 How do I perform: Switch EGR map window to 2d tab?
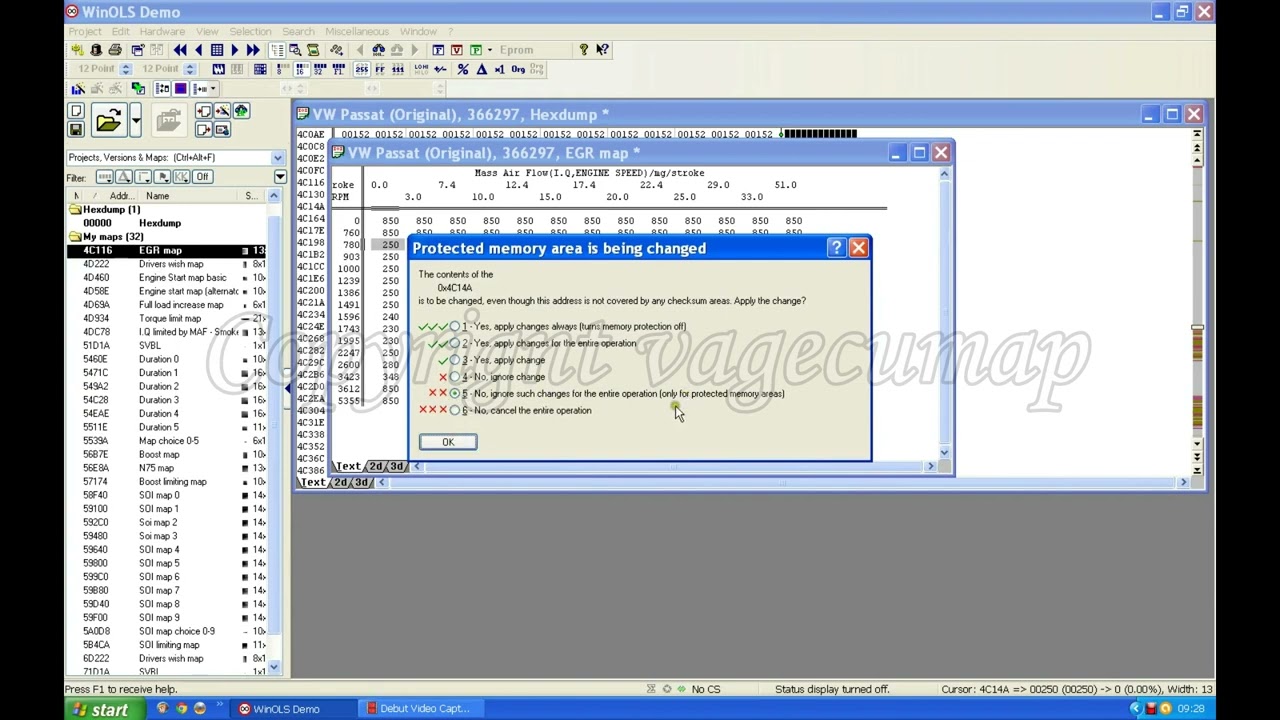(x=376, y=467)
